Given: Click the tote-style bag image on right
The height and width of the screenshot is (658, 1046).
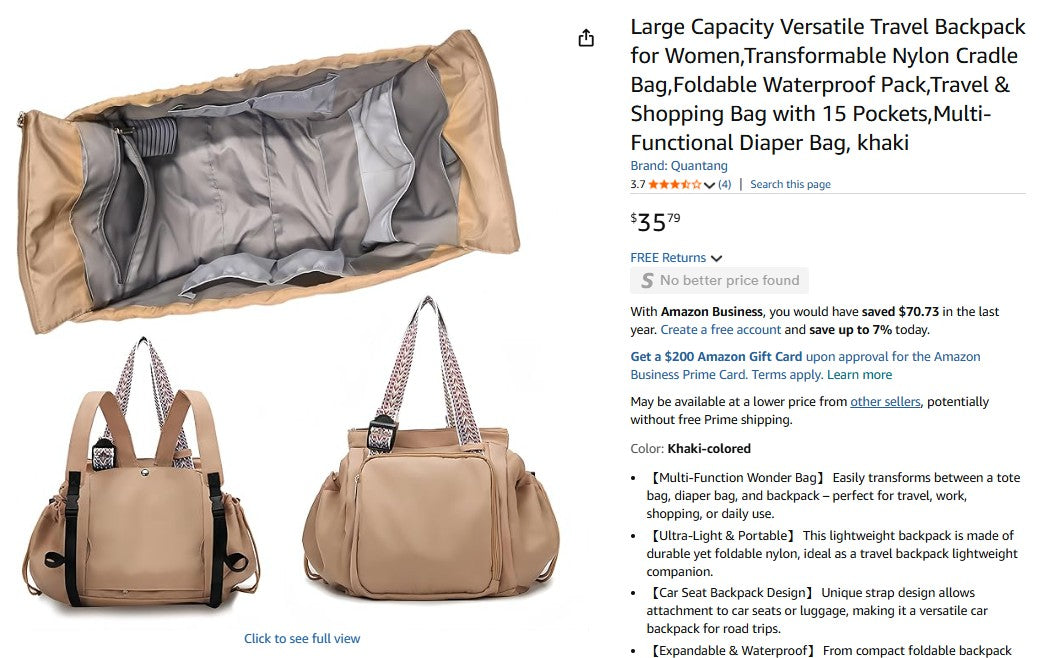Looking at the screenshot, I should pyautogui.click(x=431, y=452).
